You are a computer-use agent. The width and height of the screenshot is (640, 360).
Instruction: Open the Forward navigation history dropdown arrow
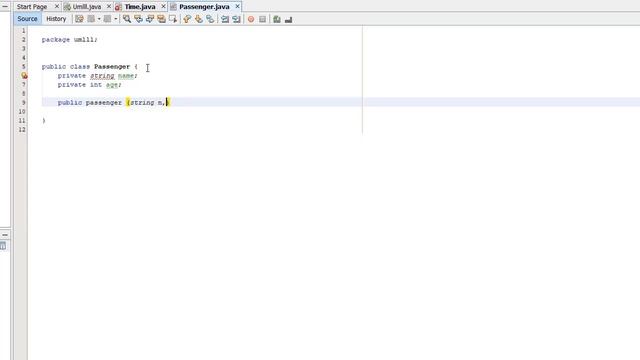click(x=116, y=19)
